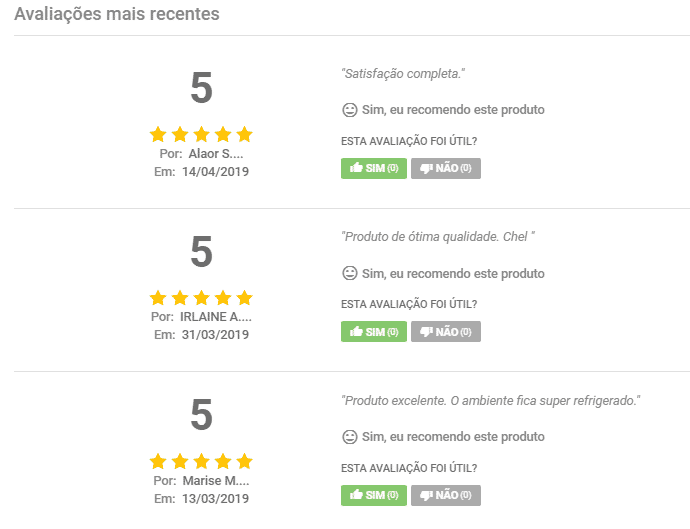690x529 pixels.
Task: Click reviewer name Marise M.
Action: point(215,481)
